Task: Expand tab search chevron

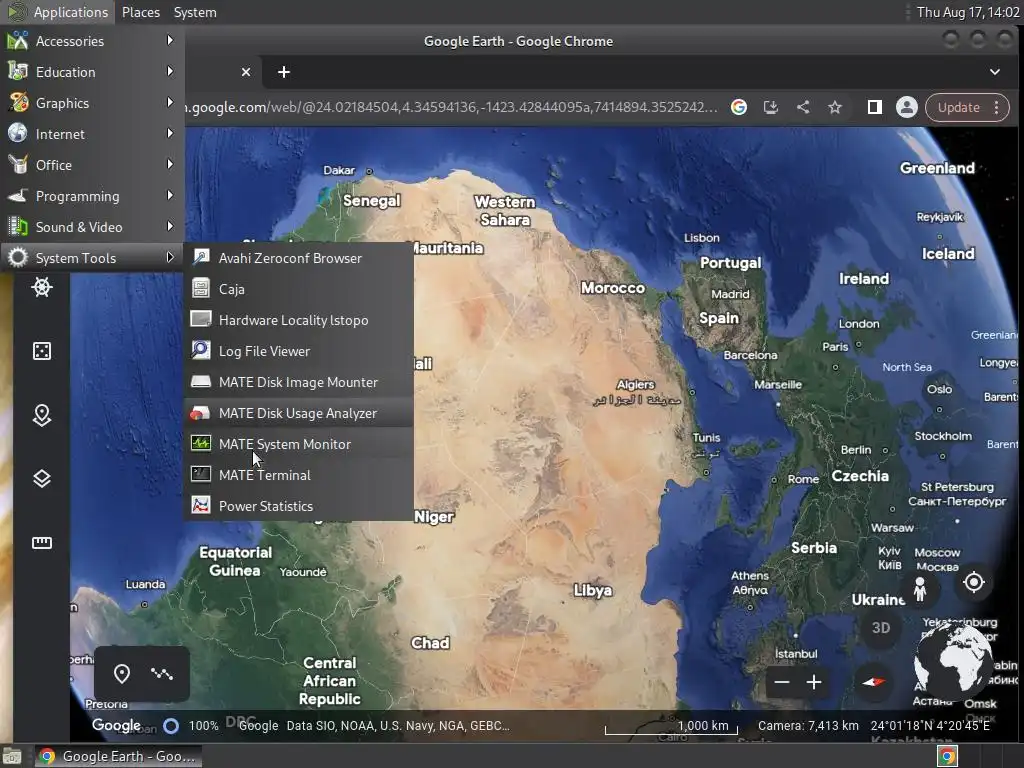Action: (995, 72)
